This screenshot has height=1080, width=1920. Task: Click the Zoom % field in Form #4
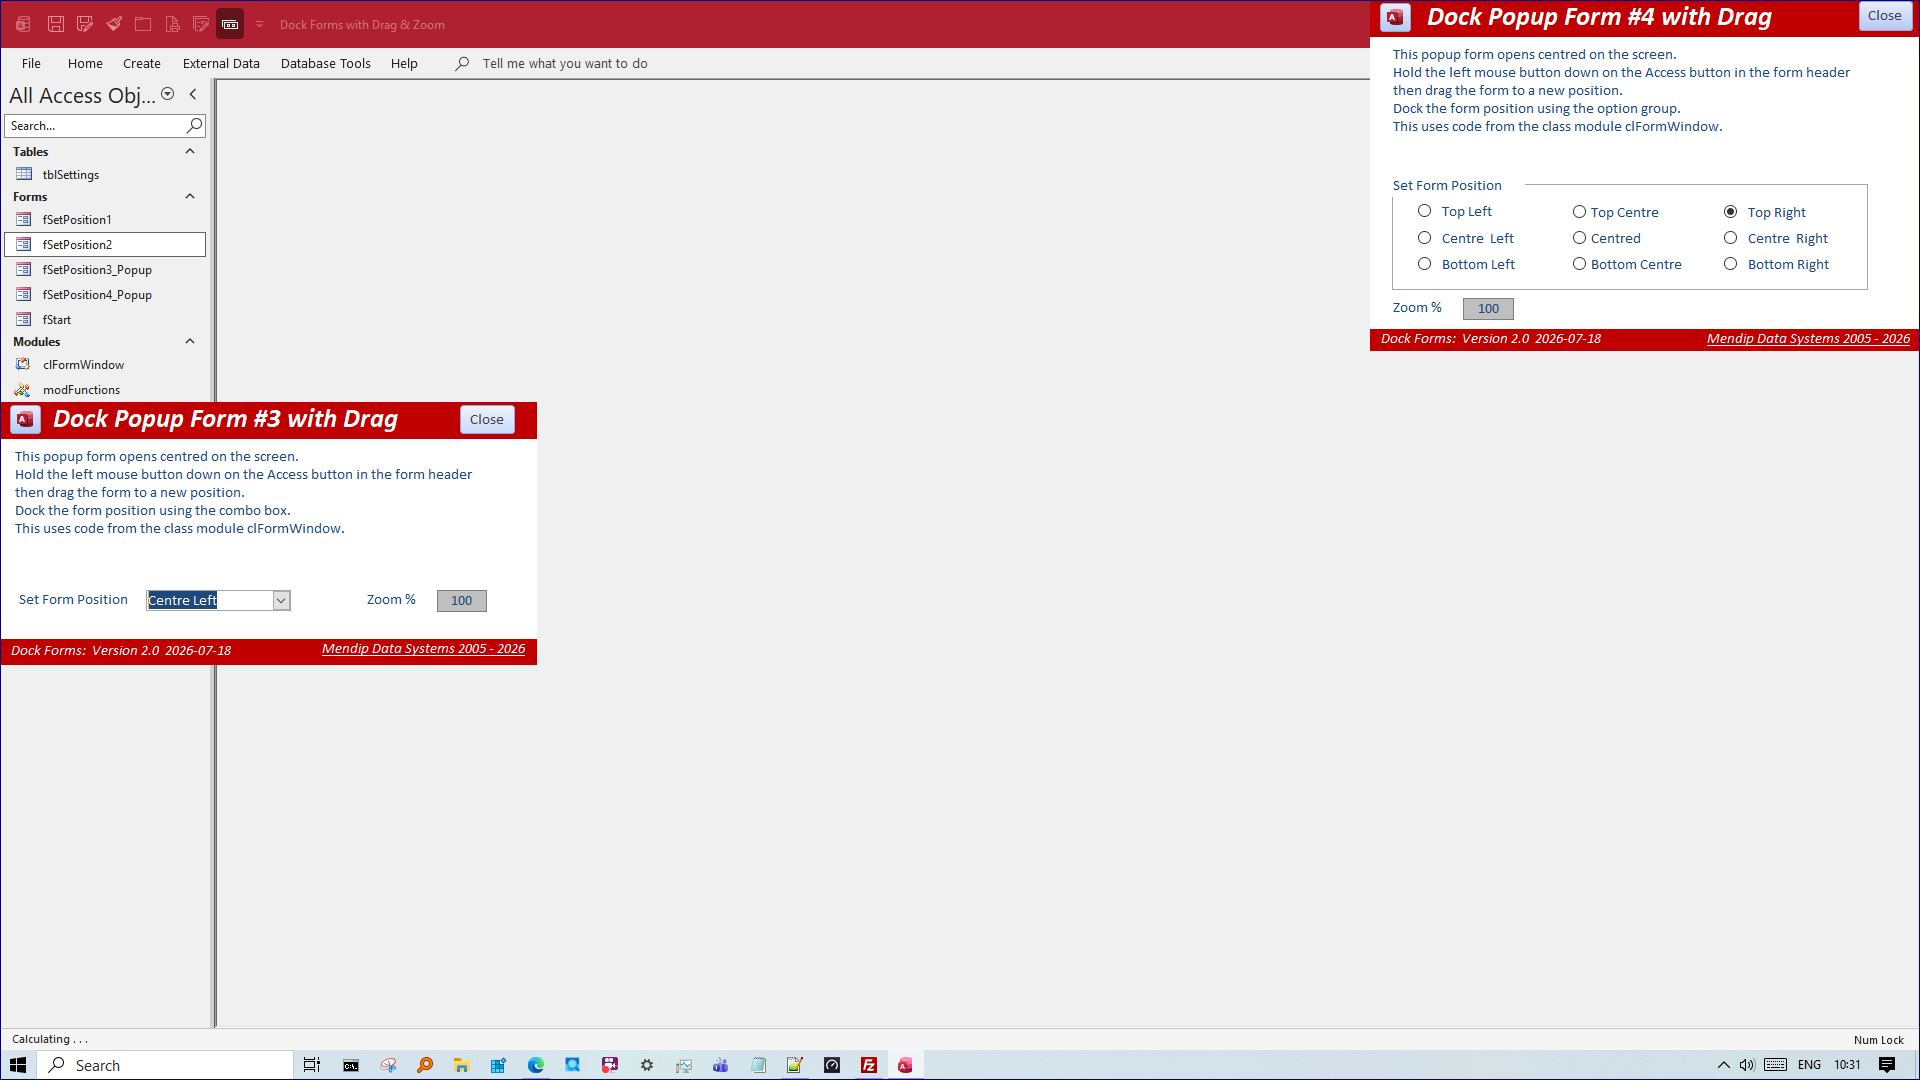1488,308
